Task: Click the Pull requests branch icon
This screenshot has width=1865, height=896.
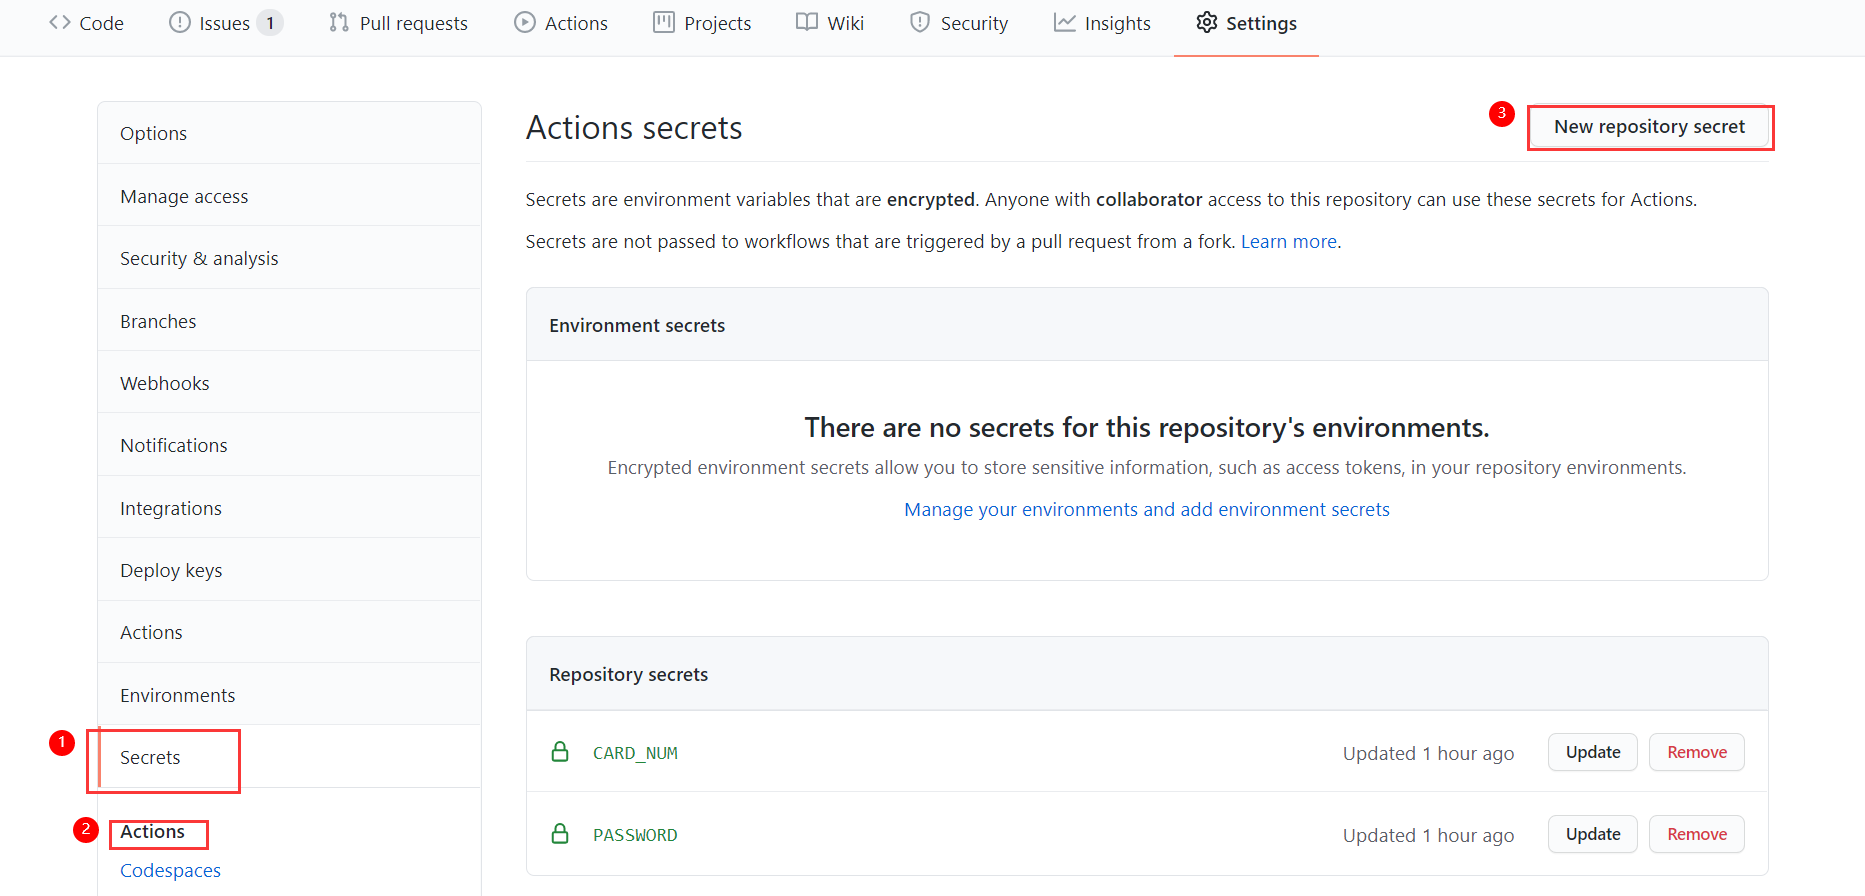Action: (x=339, y=23)
